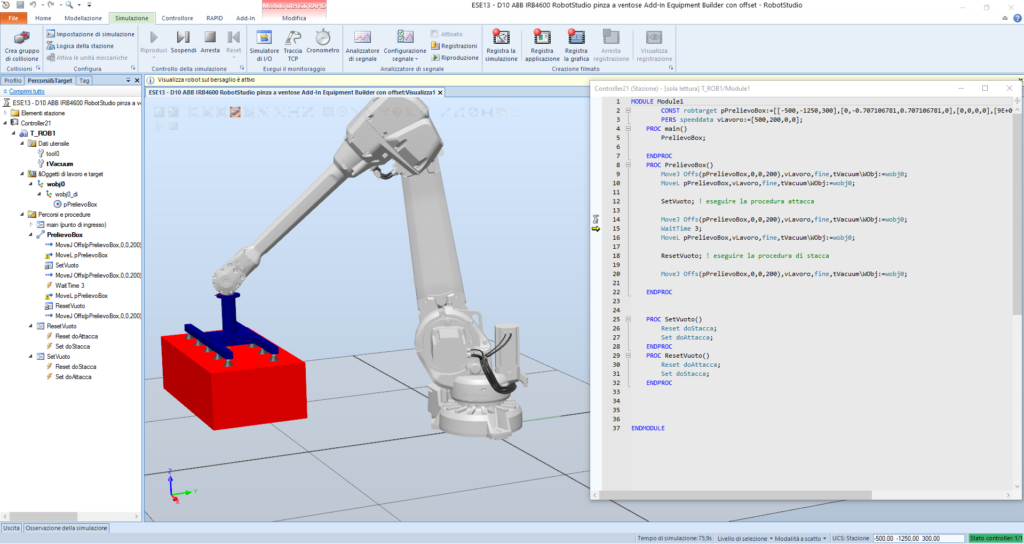The height and width of the screenshot is (544, 1024).
Task: Collapse the T_ROB1 tree node
Action: (14, 133)
